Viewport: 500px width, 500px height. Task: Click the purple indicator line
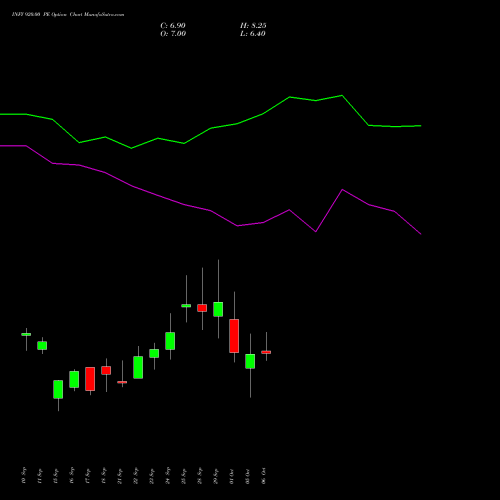click(211, 211)
